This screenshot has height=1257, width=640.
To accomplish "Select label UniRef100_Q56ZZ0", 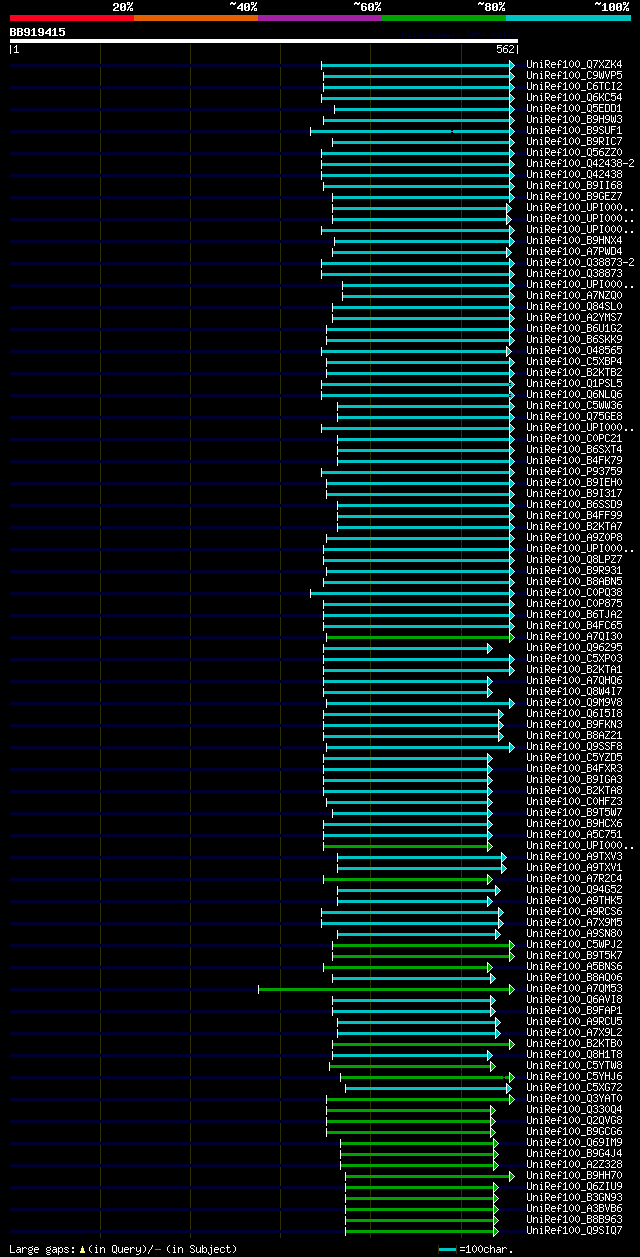I will [x=574, y=152].
